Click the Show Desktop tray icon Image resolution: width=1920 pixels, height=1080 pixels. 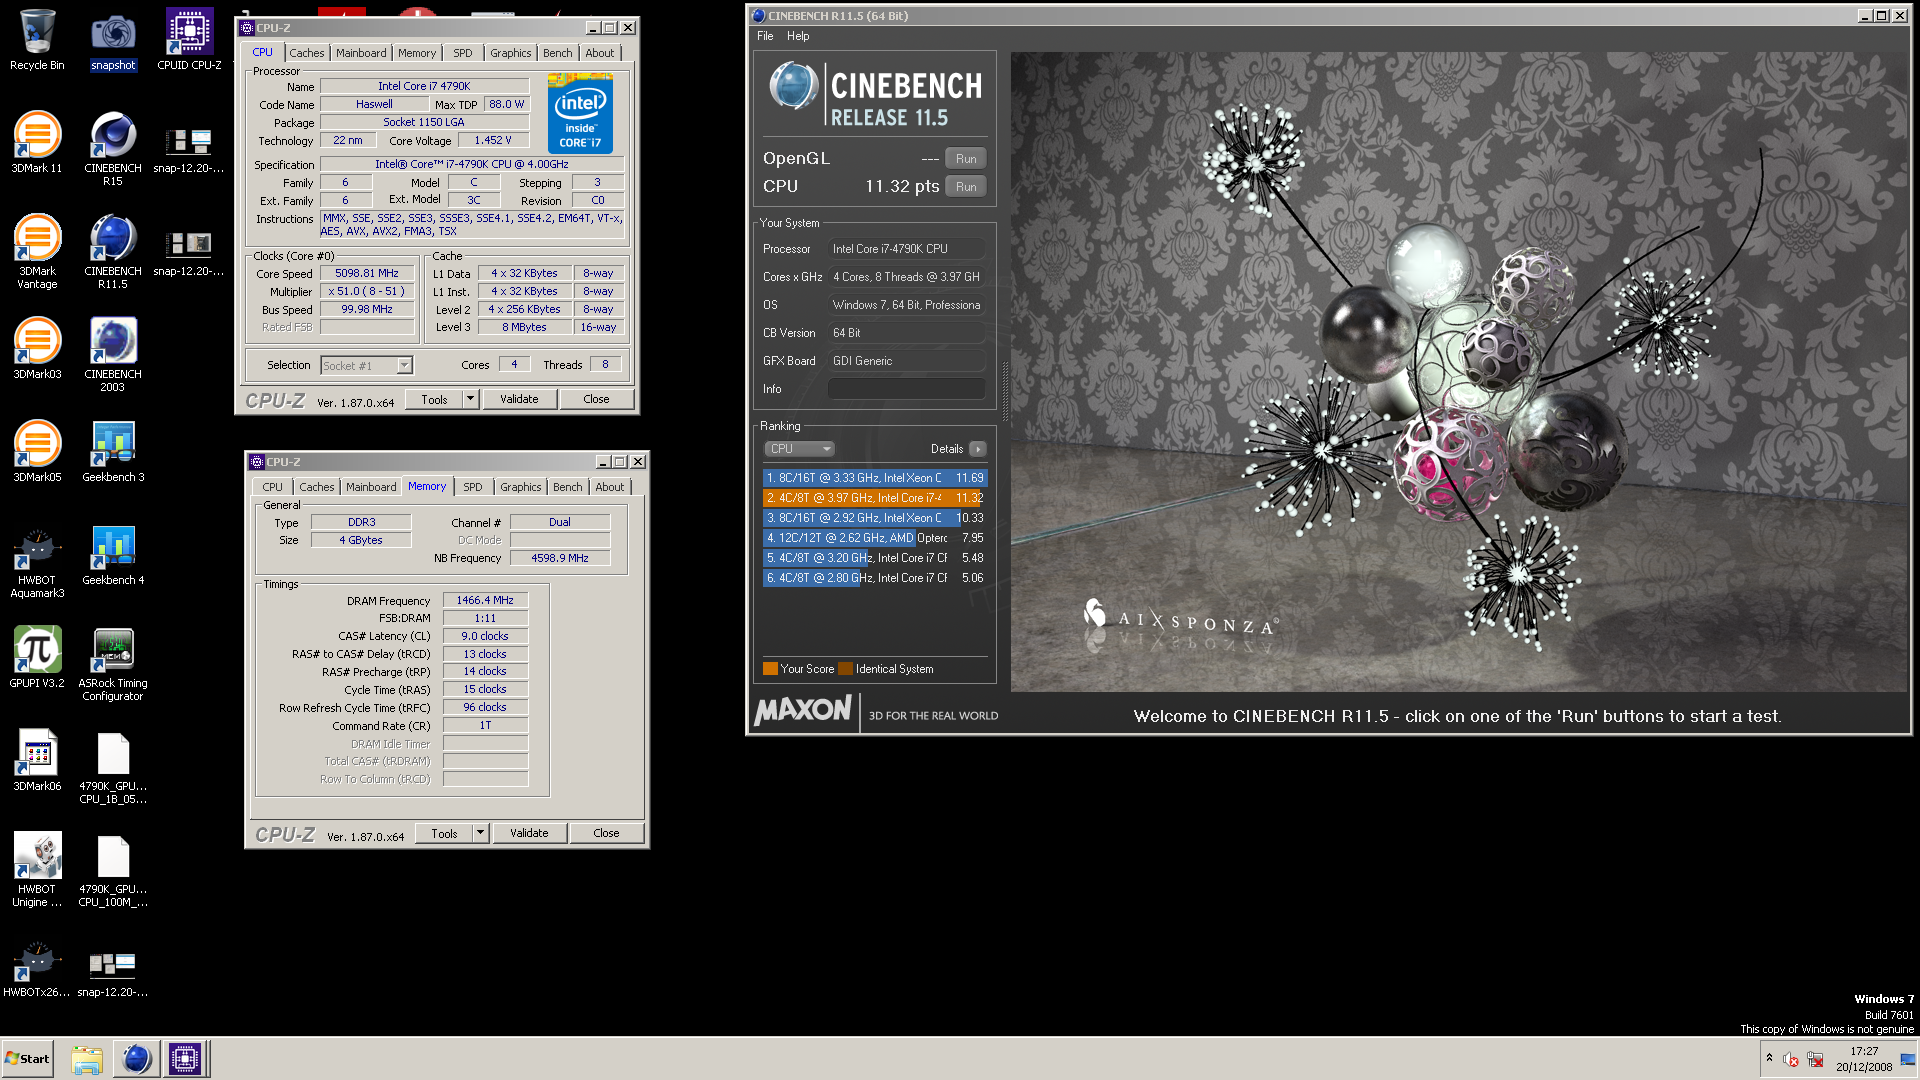point(1908,1059)
